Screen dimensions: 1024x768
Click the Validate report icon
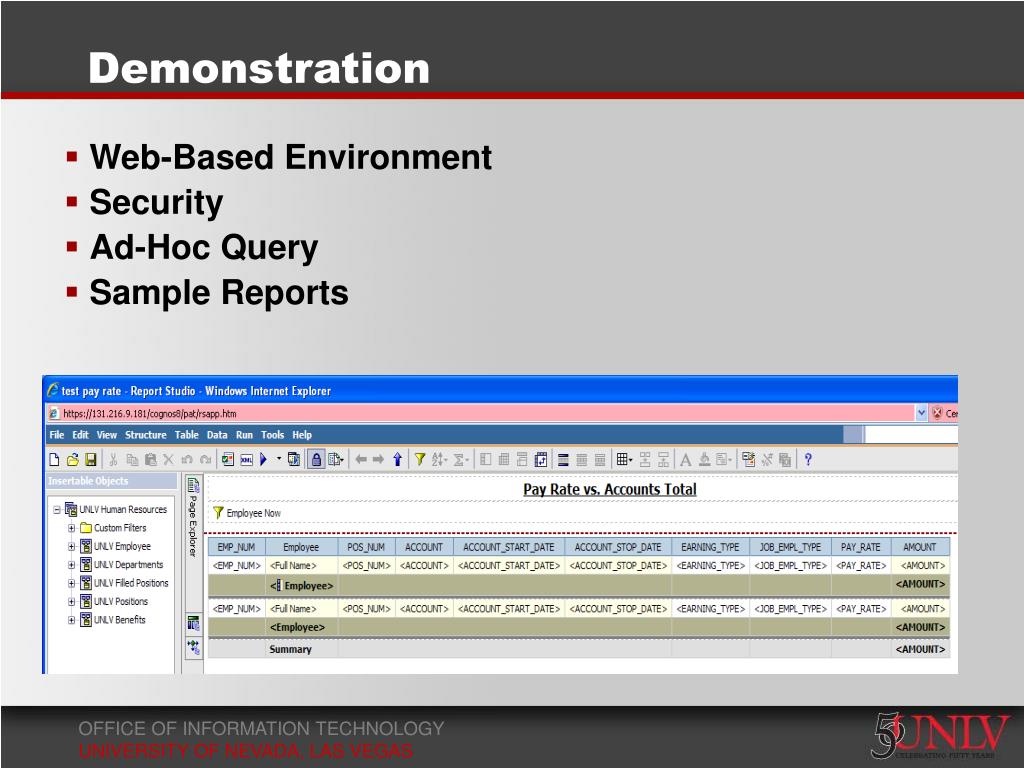tap(227, 460)
